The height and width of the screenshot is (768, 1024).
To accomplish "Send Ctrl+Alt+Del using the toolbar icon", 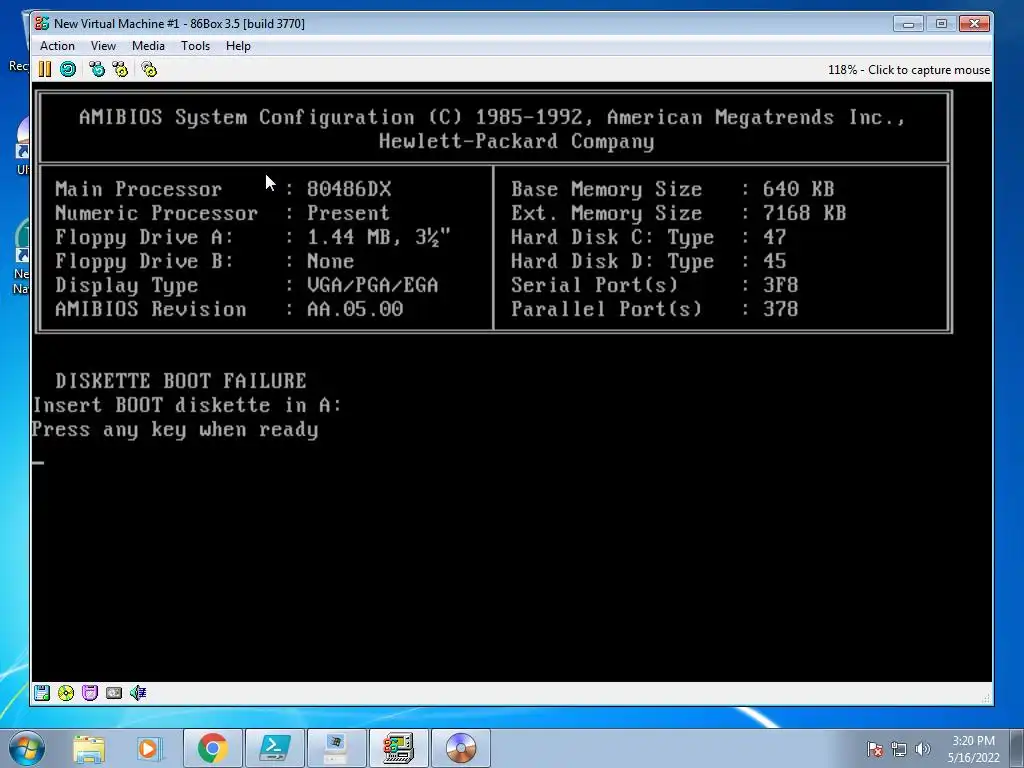I will pyautogui.click(x=97, y=69).
